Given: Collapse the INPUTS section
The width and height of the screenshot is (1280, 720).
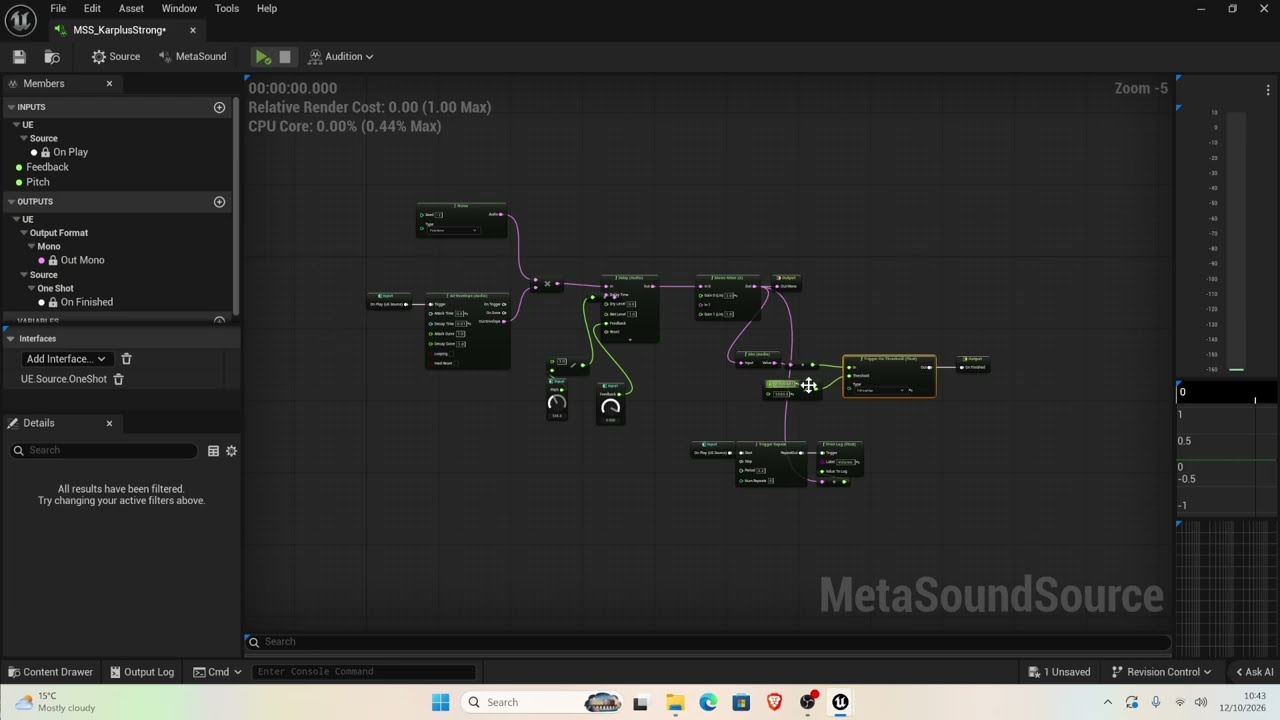Looking at the screenshot, I should pos(11,107).
